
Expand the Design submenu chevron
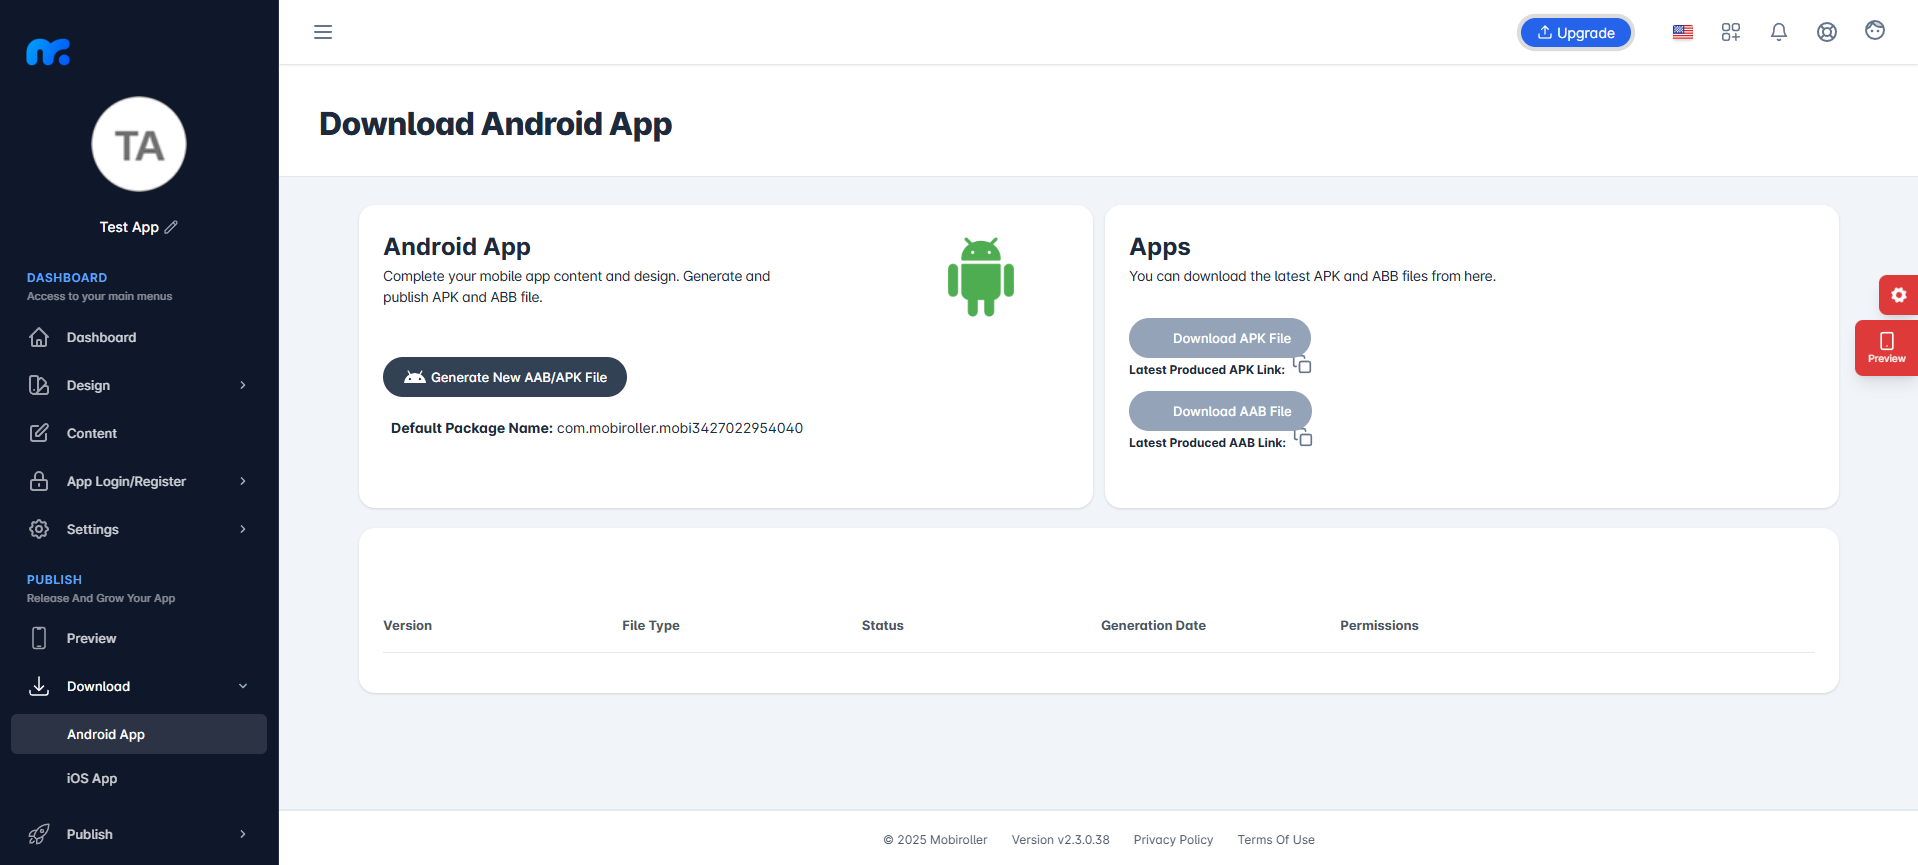click(243, 385)
